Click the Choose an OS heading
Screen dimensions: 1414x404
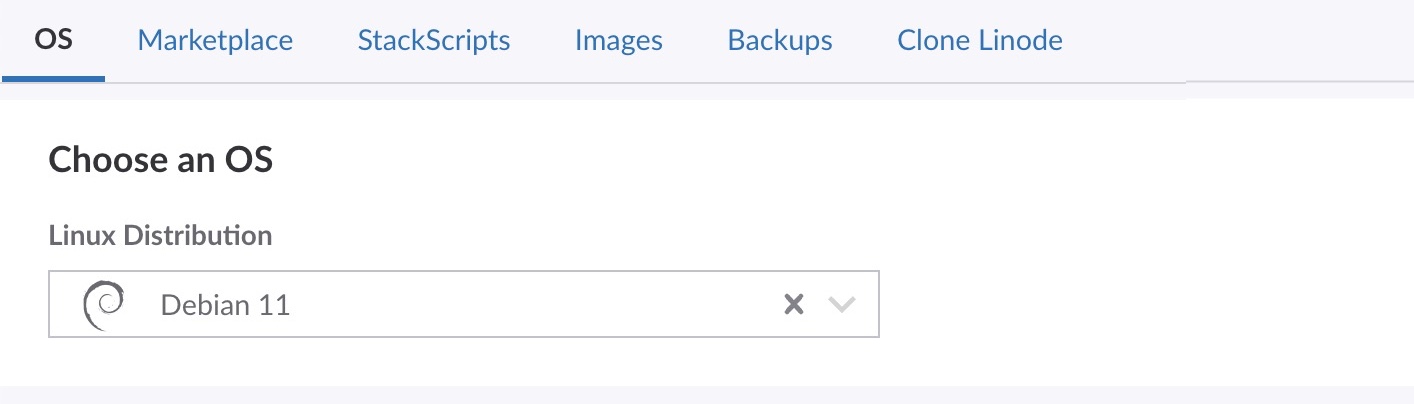[x=160, y=160]
